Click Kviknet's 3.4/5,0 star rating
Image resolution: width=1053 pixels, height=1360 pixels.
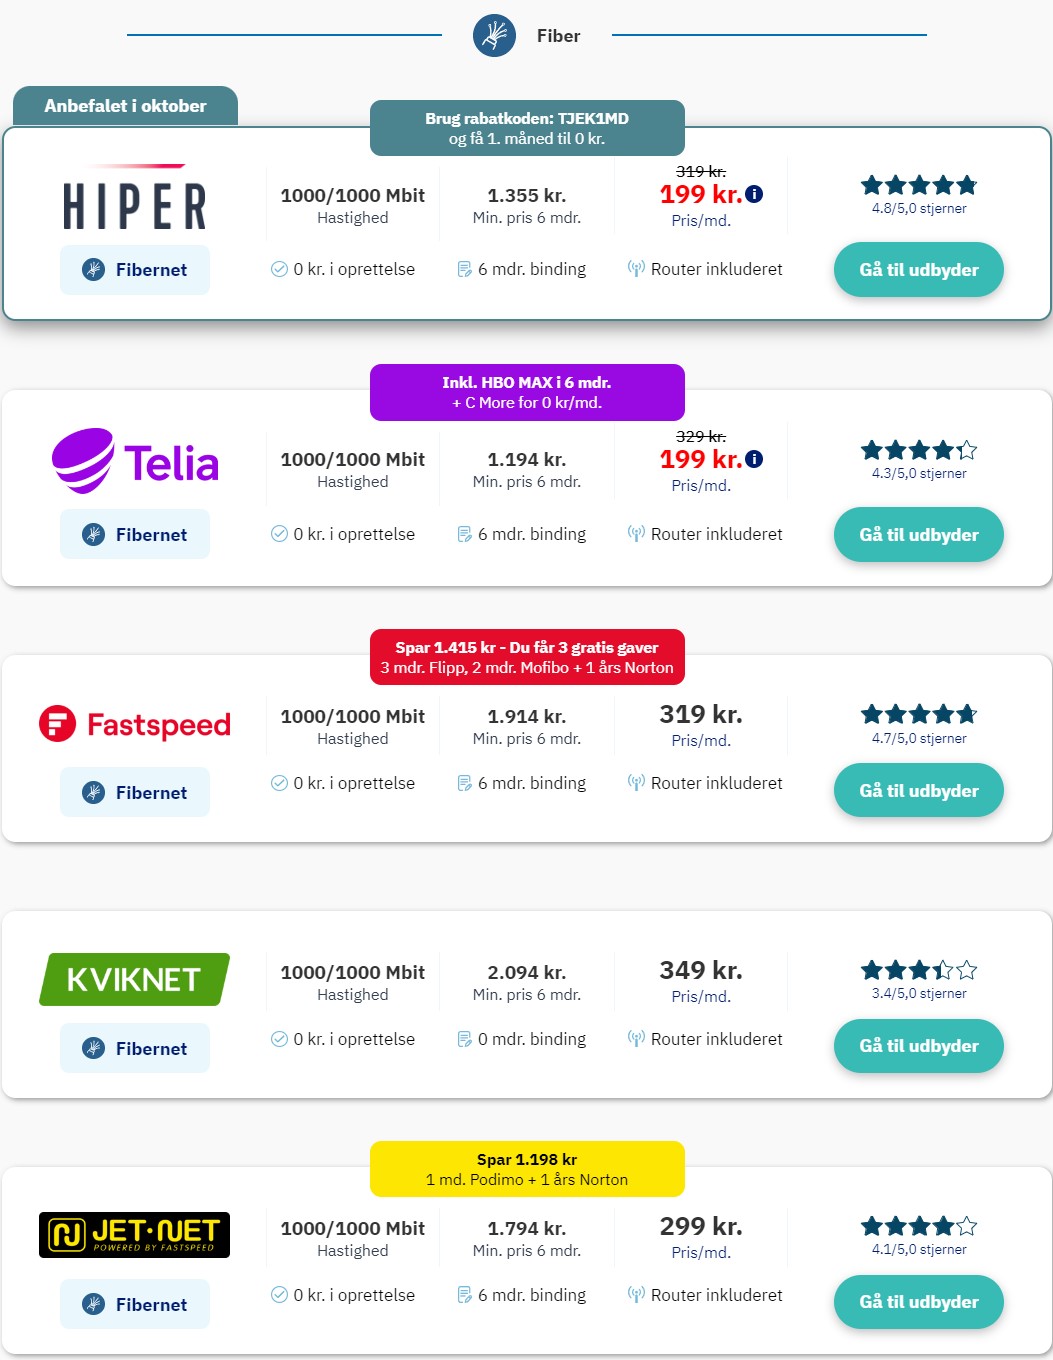918,980
